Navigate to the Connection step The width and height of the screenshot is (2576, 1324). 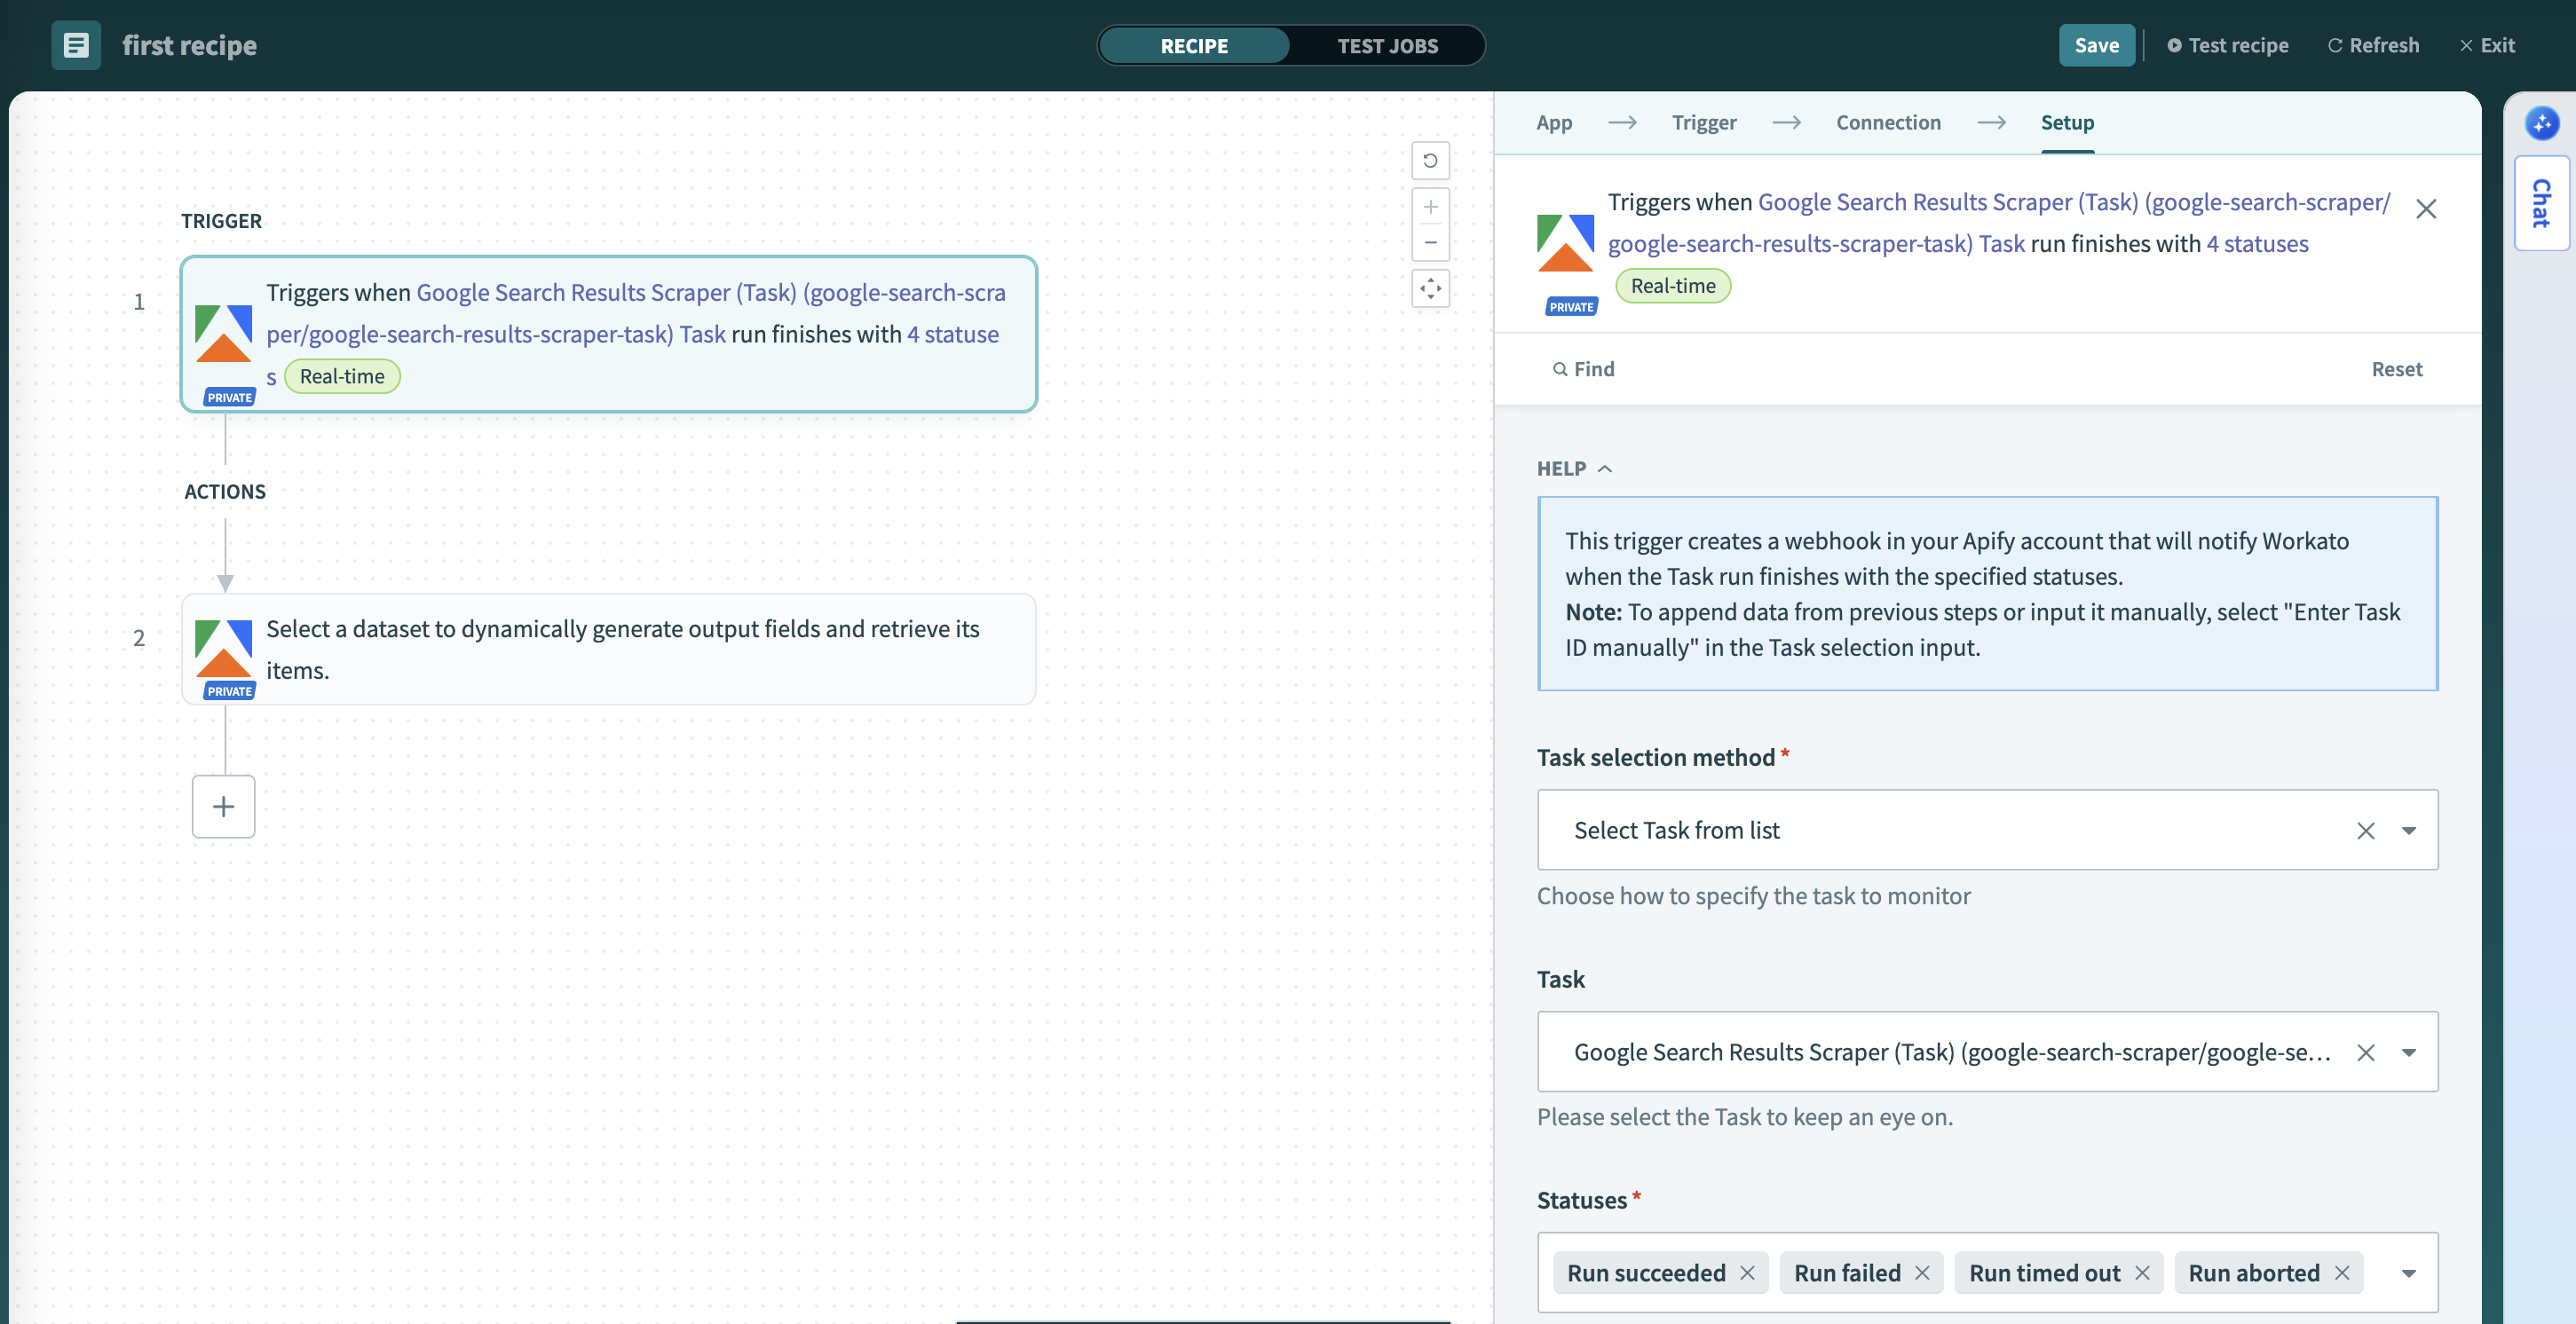point(1888,122)
